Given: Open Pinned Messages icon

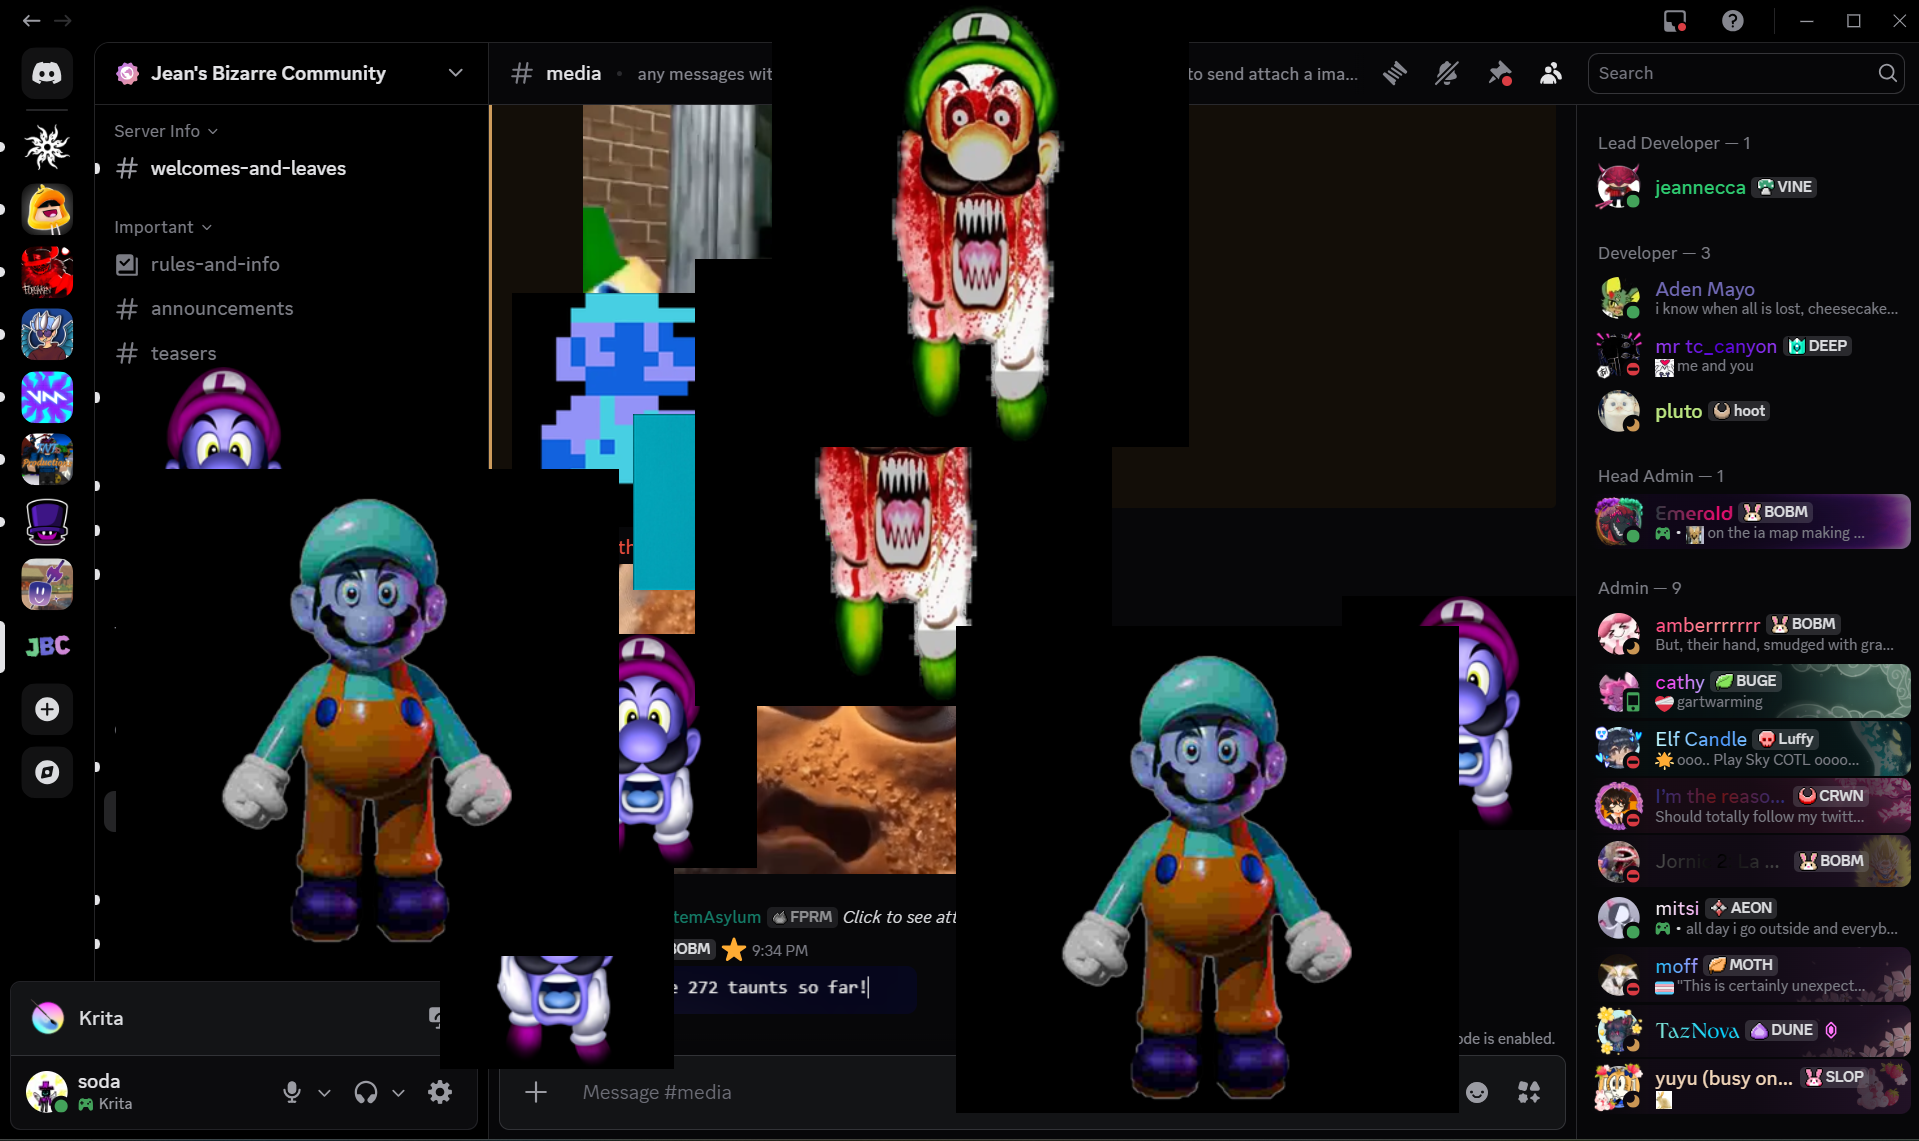Looking at the screenshot, I should pos(1499,73).
